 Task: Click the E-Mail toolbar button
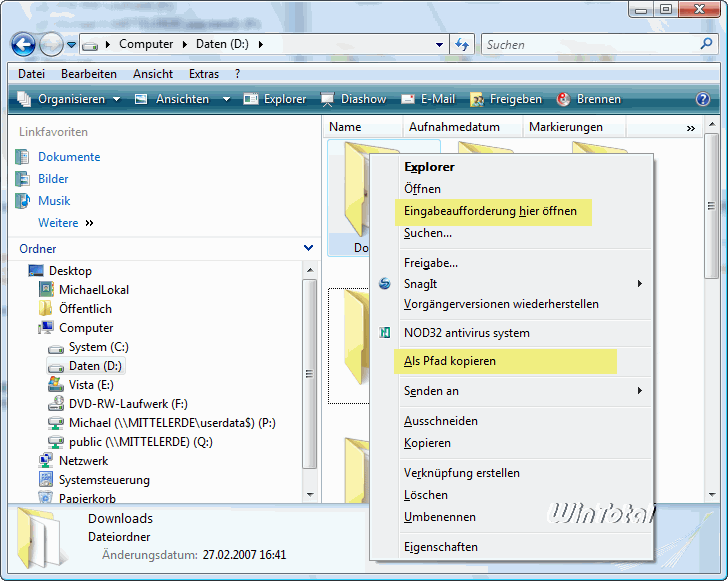[x=428, y=99]
